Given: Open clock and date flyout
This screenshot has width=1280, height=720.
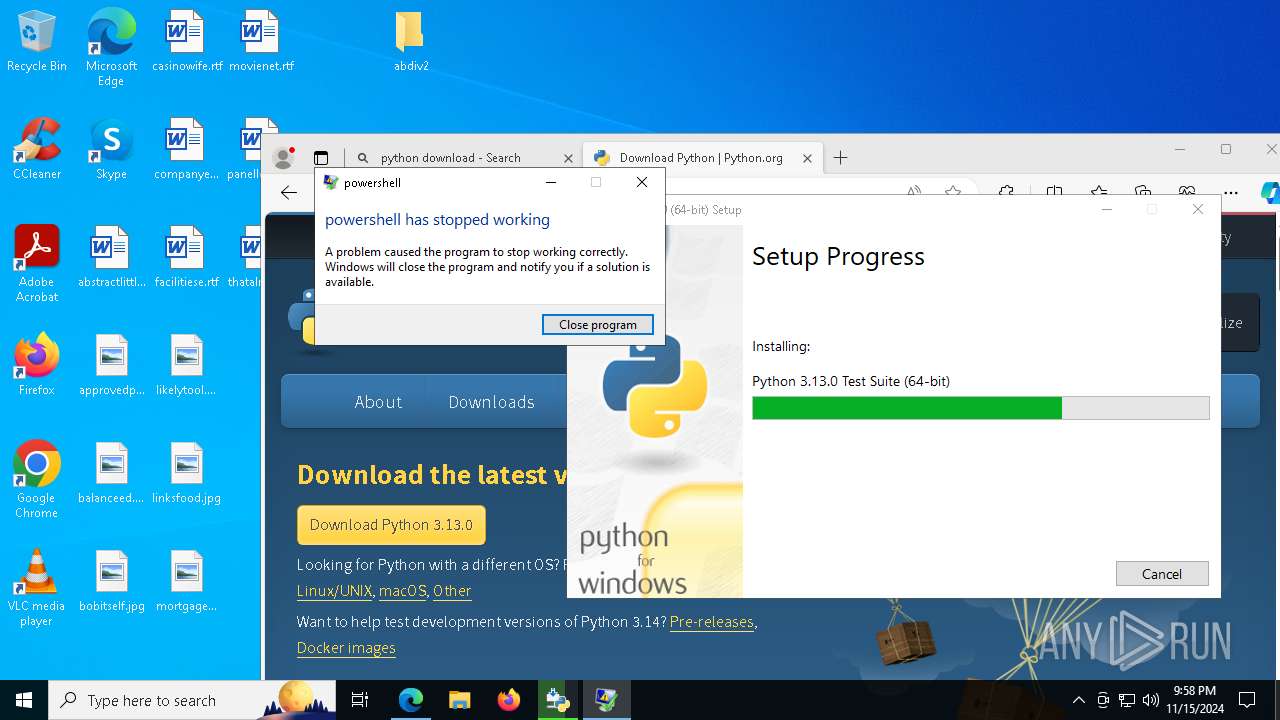Looking at the screenshot, I should click(1194, 700).
